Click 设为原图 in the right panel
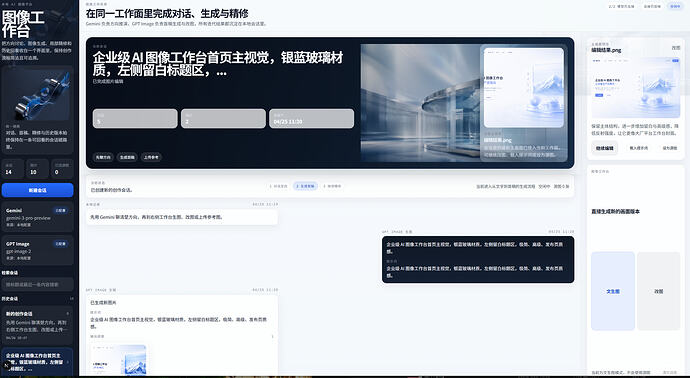This screenshot has width=690, height=378. click(670, 148)
